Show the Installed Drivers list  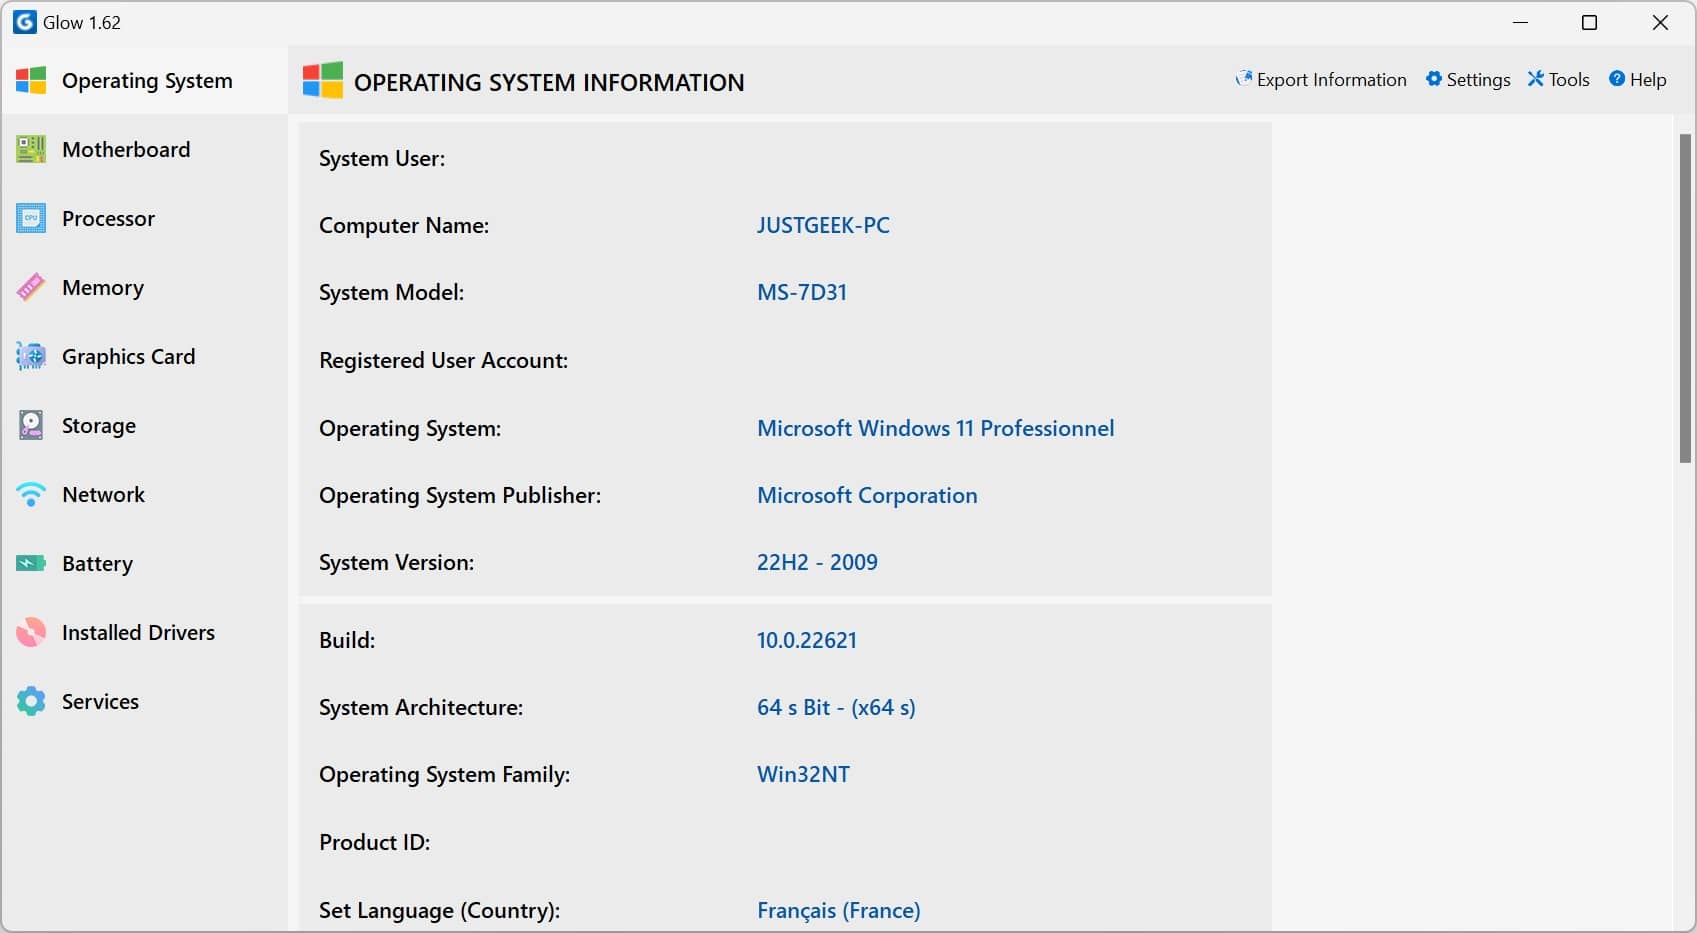pos(144,632)
